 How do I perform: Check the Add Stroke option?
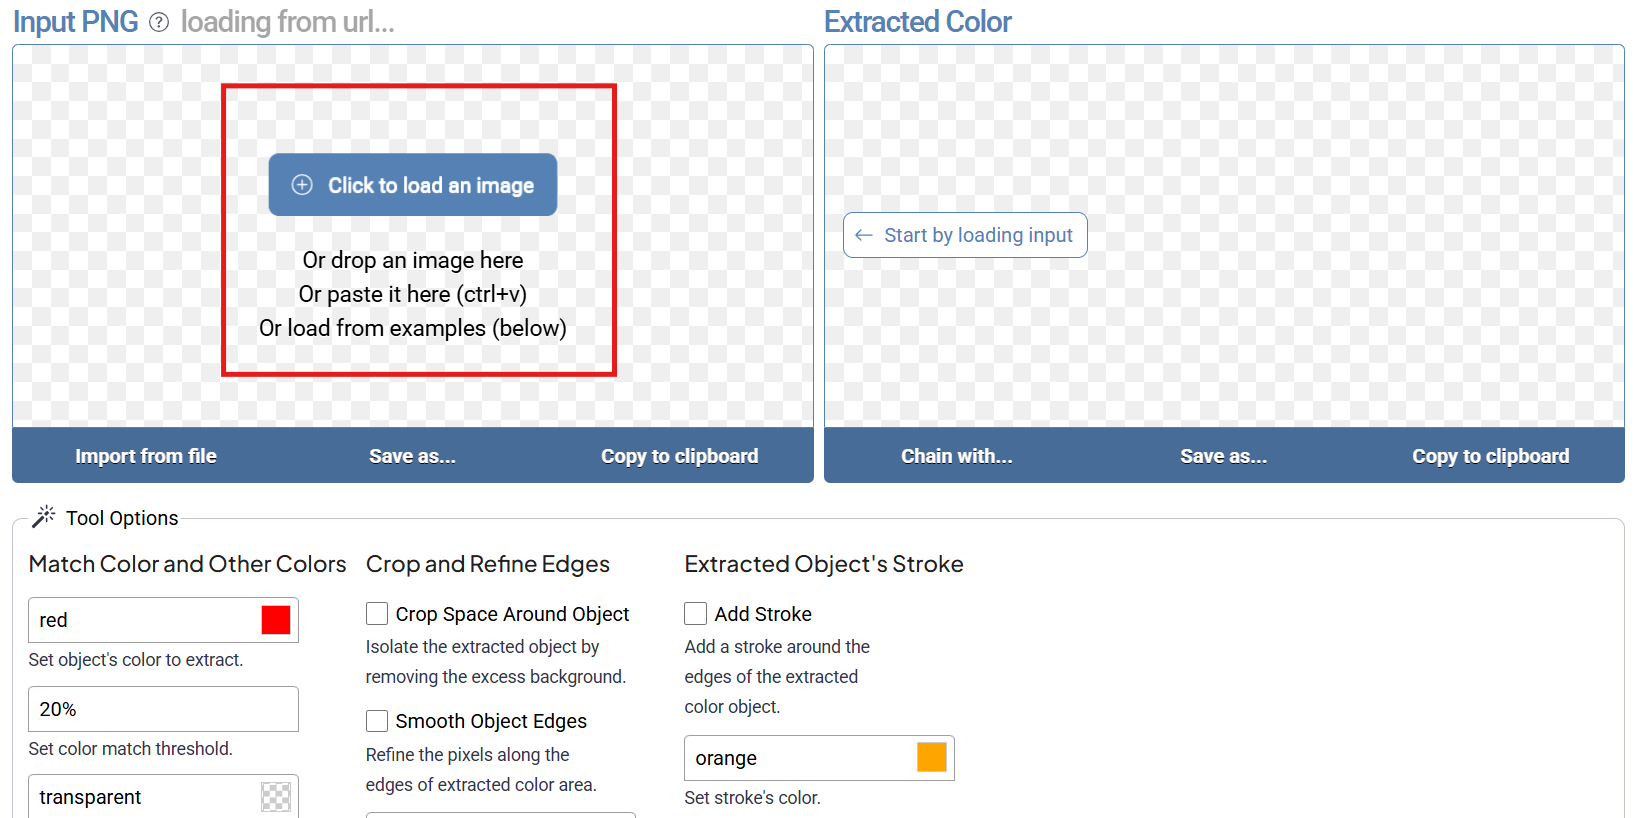[696, 613]
